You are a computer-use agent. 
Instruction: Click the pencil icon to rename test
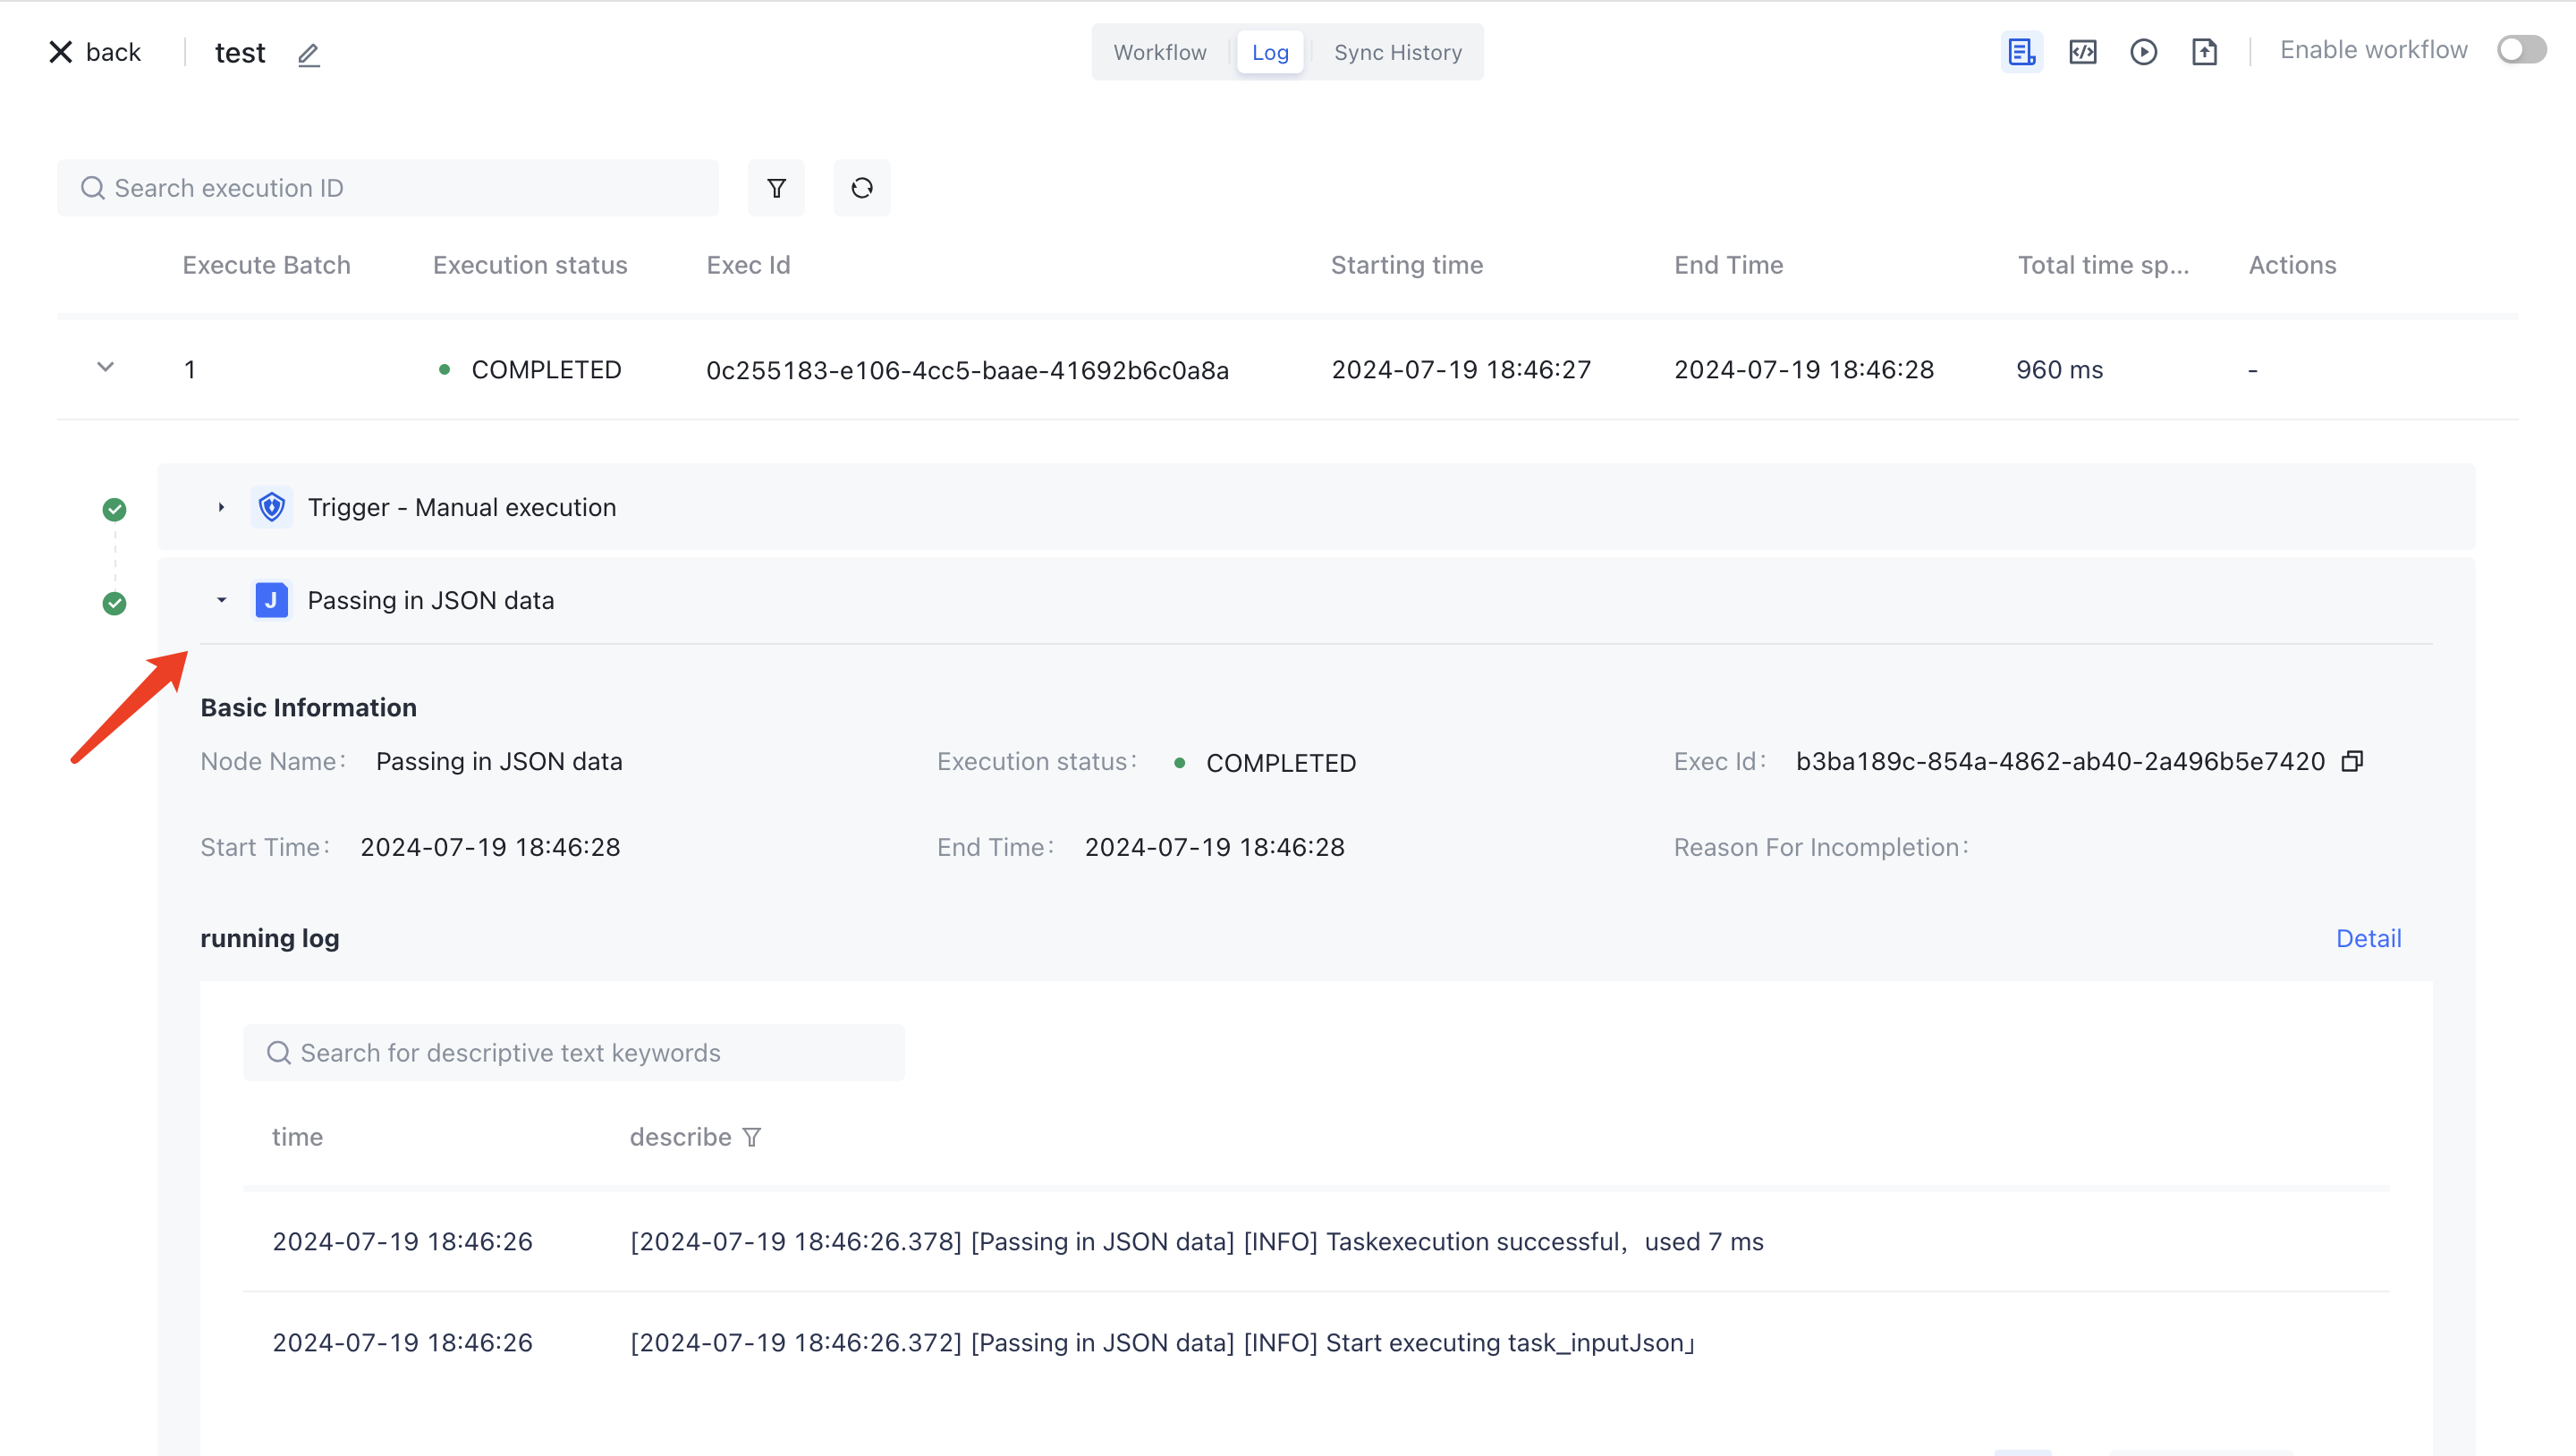point(308,54)
